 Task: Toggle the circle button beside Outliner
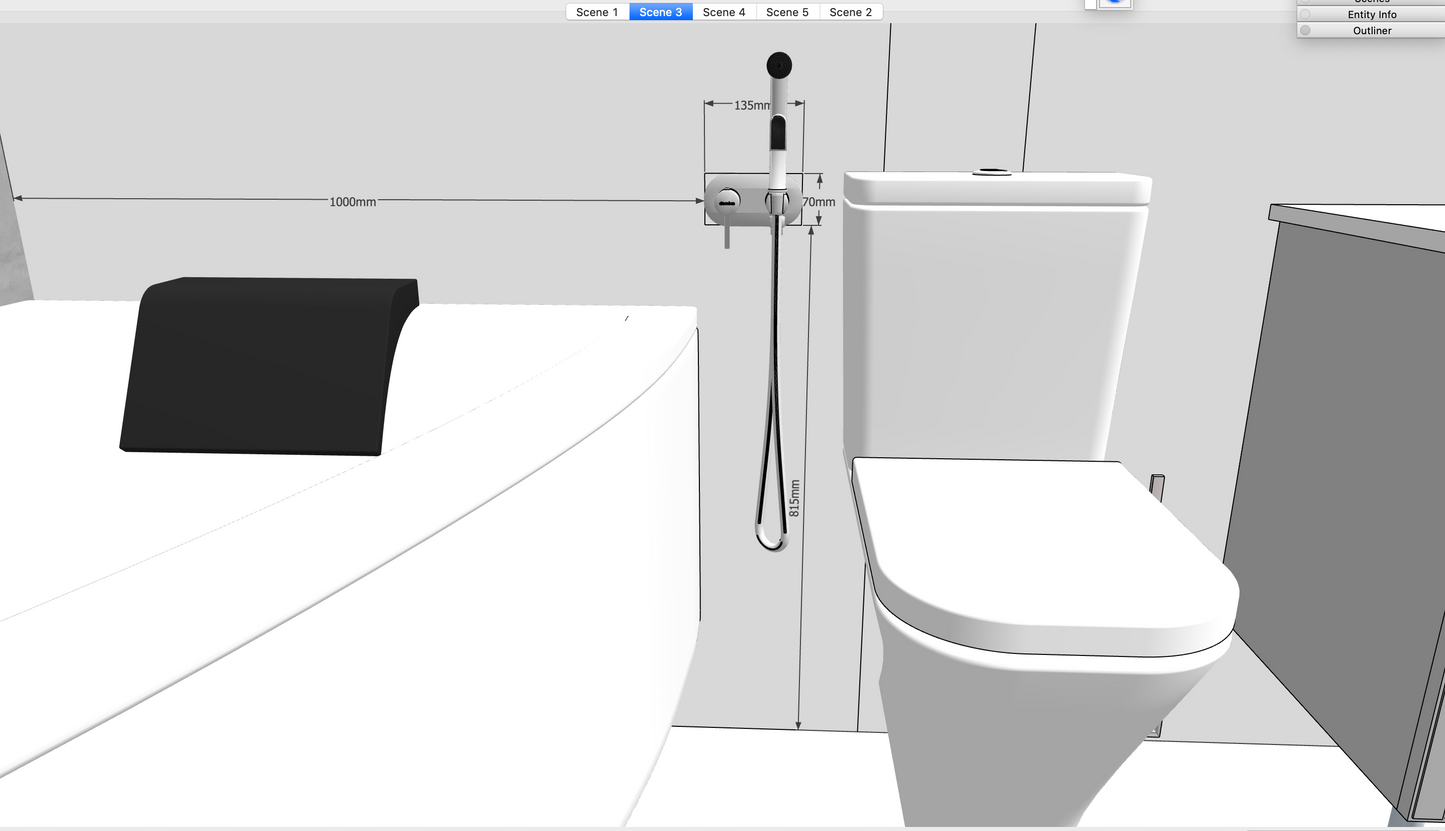(1305, 30)
